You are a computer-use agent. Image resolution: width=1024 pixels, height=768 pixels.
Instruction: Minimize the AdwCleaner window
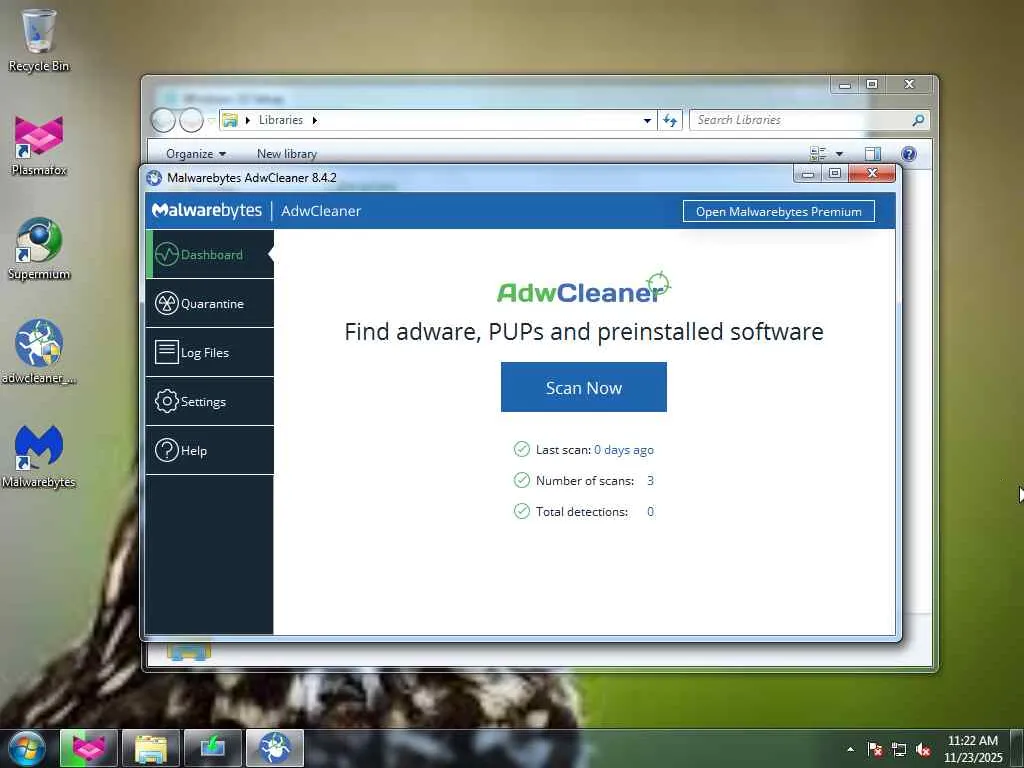807,173
